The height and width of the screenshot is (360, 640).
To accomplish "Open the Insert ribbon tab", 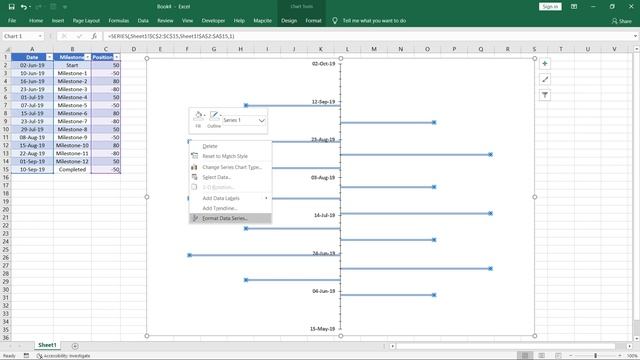I will [x=58, y=20].
